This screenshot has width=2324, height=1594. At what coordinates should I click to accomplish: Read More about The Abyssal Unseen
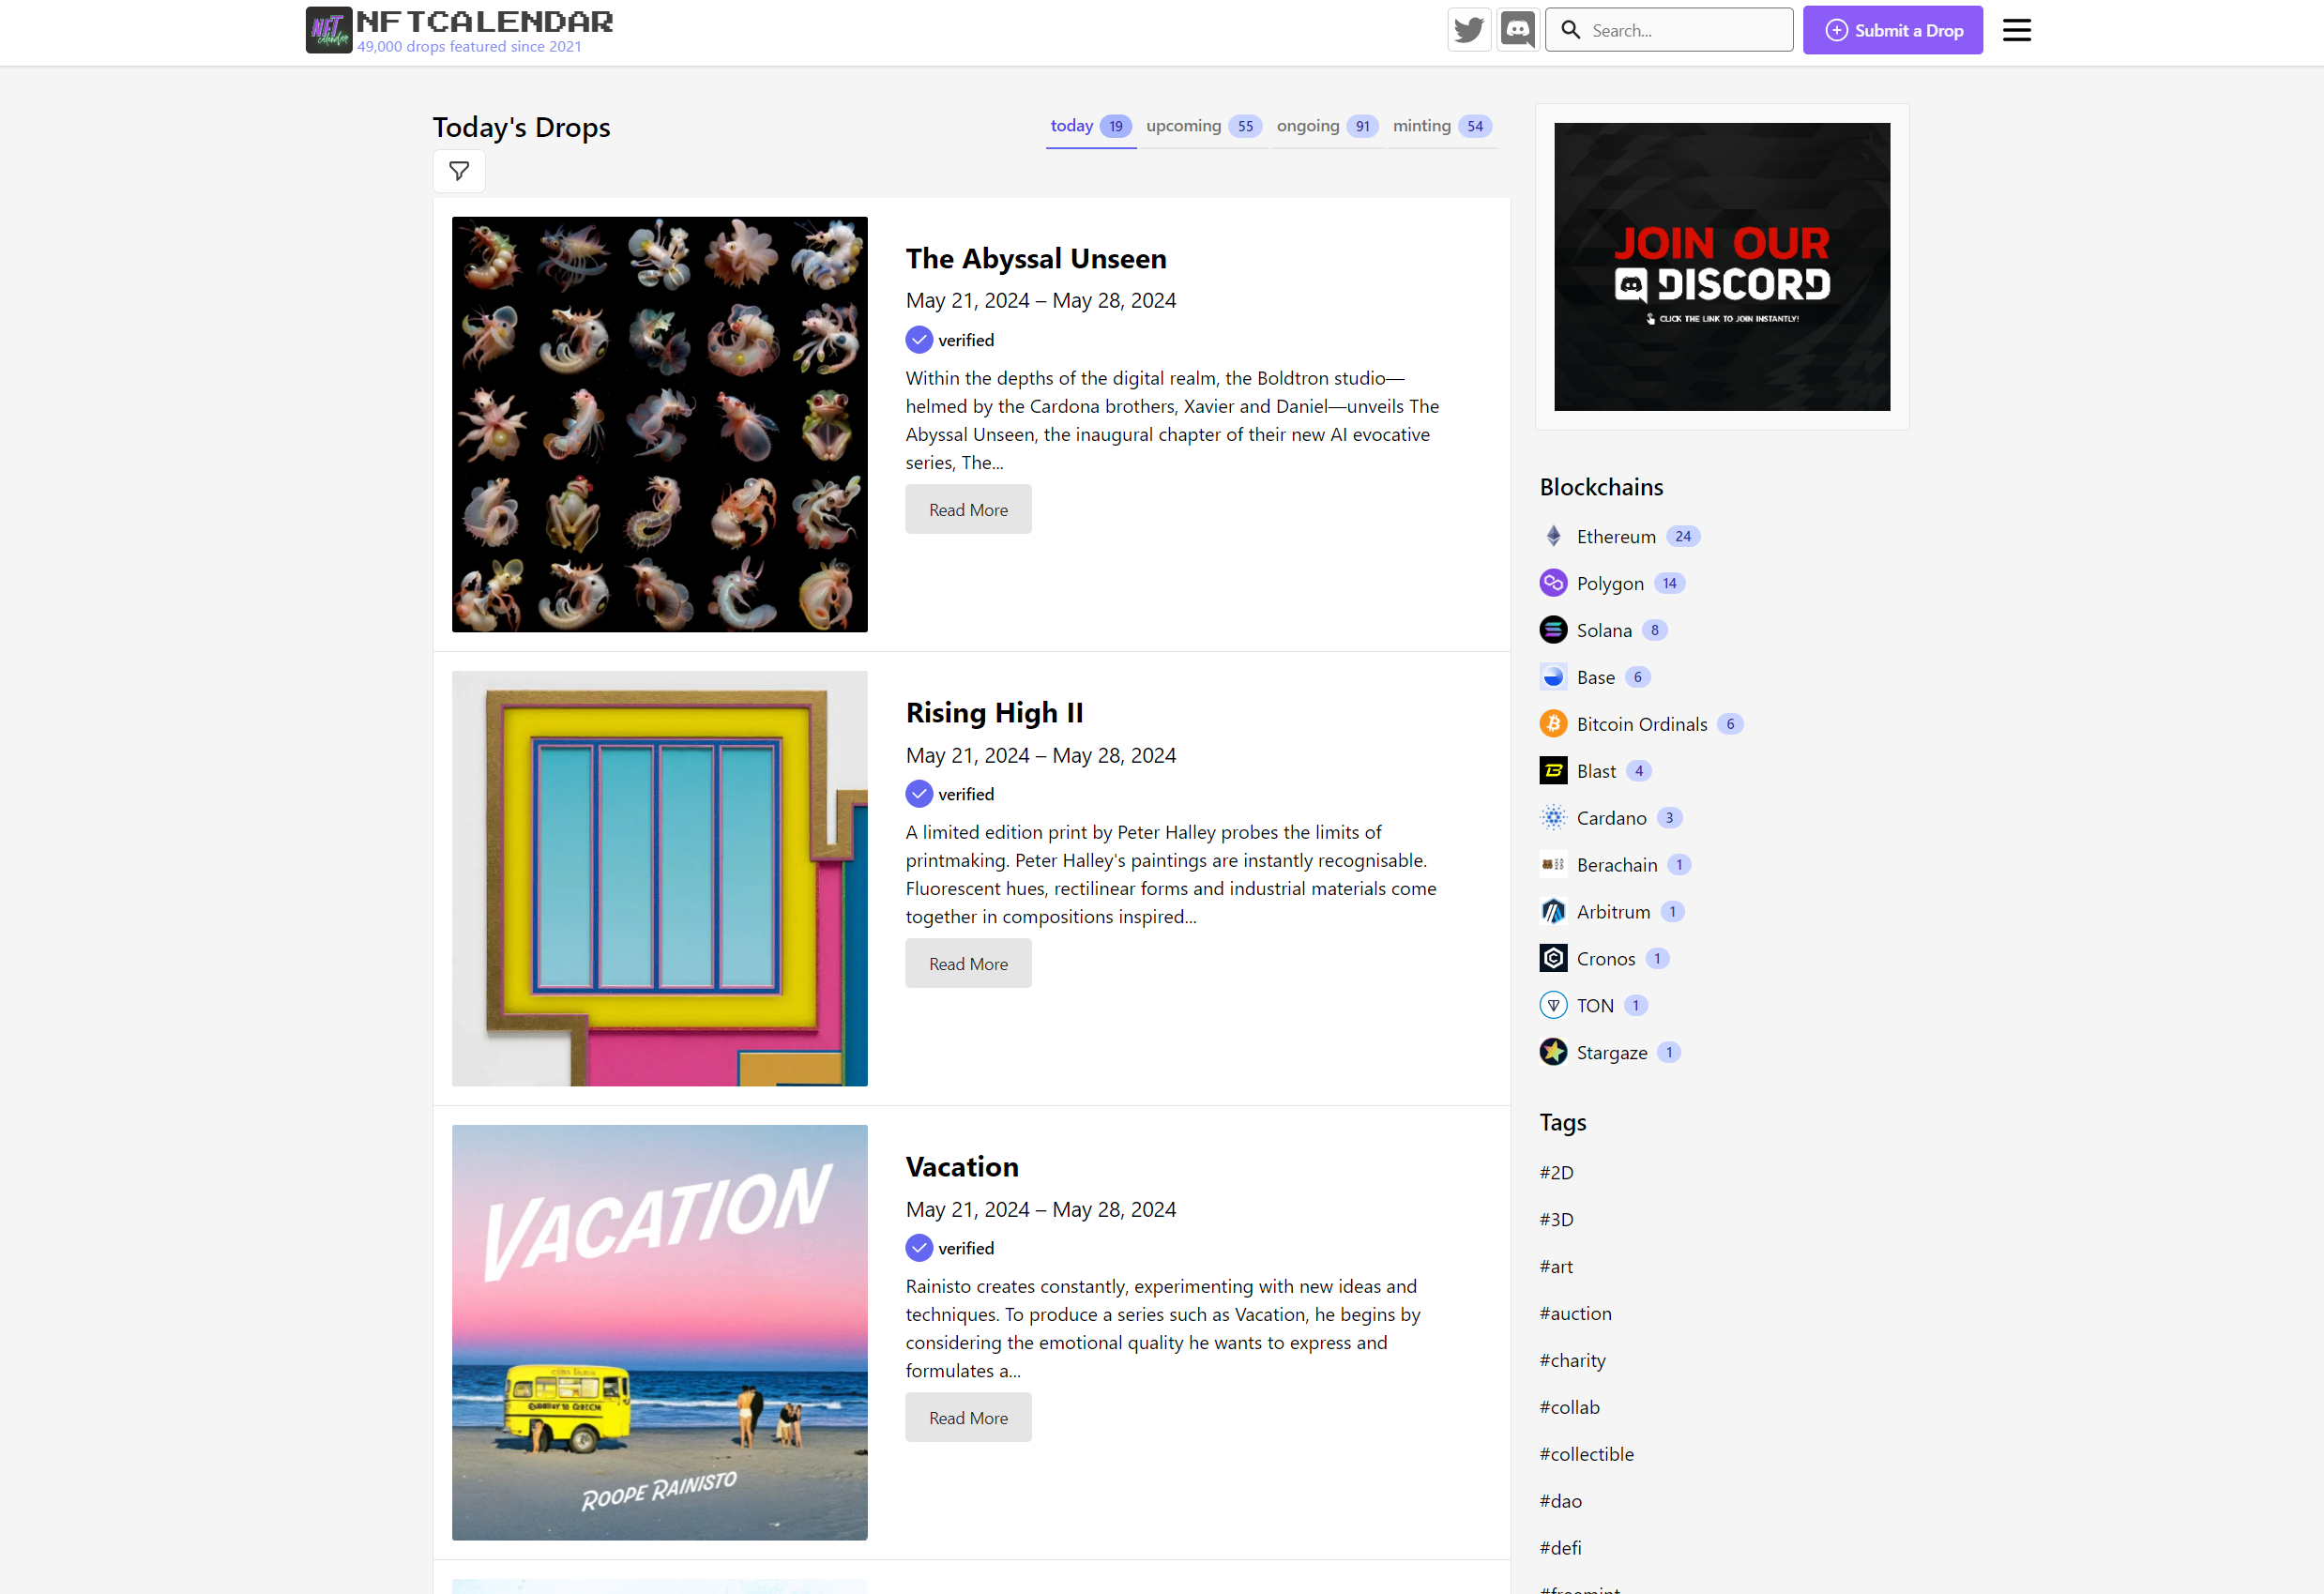click(967, 510)
